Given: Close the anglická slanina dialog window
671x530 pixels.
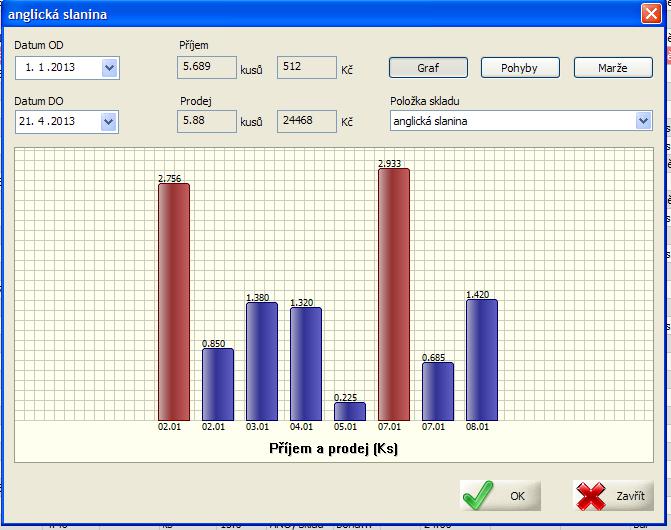Looking at the screenshot, I should (651, 14).
